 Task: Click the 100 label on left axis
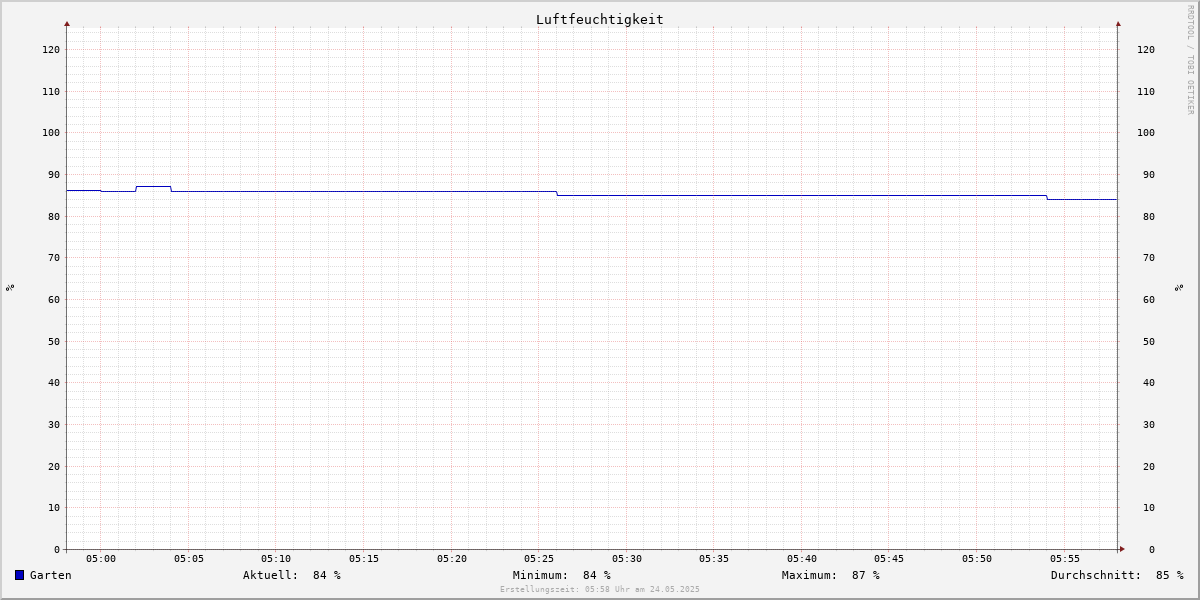pyautogui.click(x=51, y=132)
